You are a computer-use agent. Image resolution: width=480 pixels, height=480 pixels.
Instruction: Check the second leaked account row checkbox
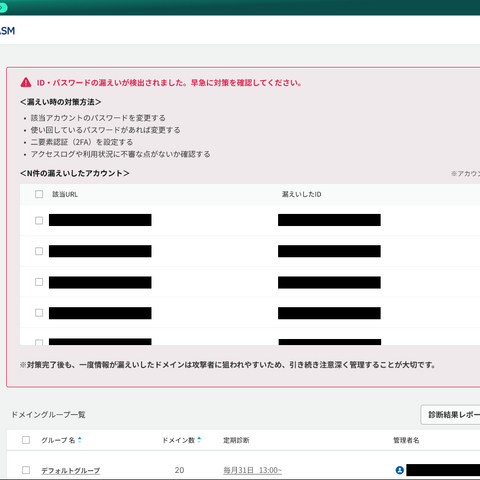[x=39, y=251]
